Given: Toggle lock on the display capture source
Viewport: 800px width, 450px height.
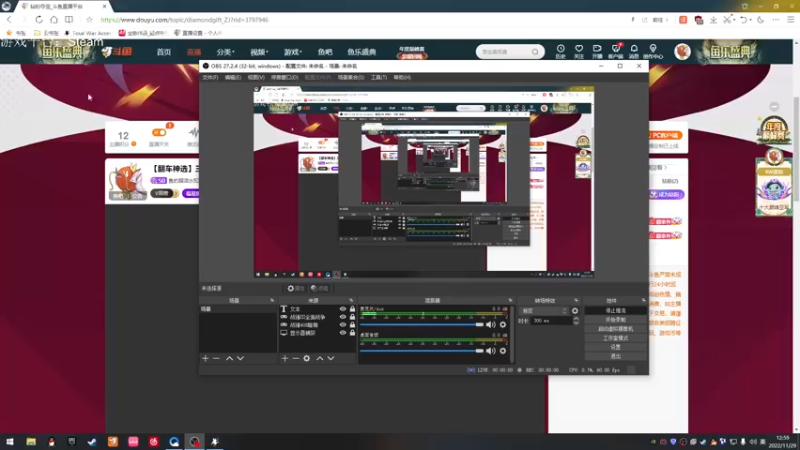Looking at the screenshot, I should (x=352, y=333).
